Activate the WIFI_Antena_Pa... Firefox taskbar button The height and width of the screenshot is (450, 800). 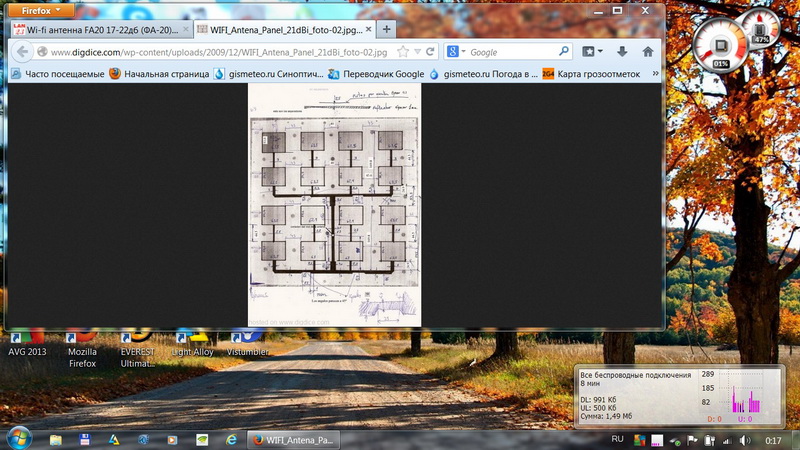click(293, 440)
